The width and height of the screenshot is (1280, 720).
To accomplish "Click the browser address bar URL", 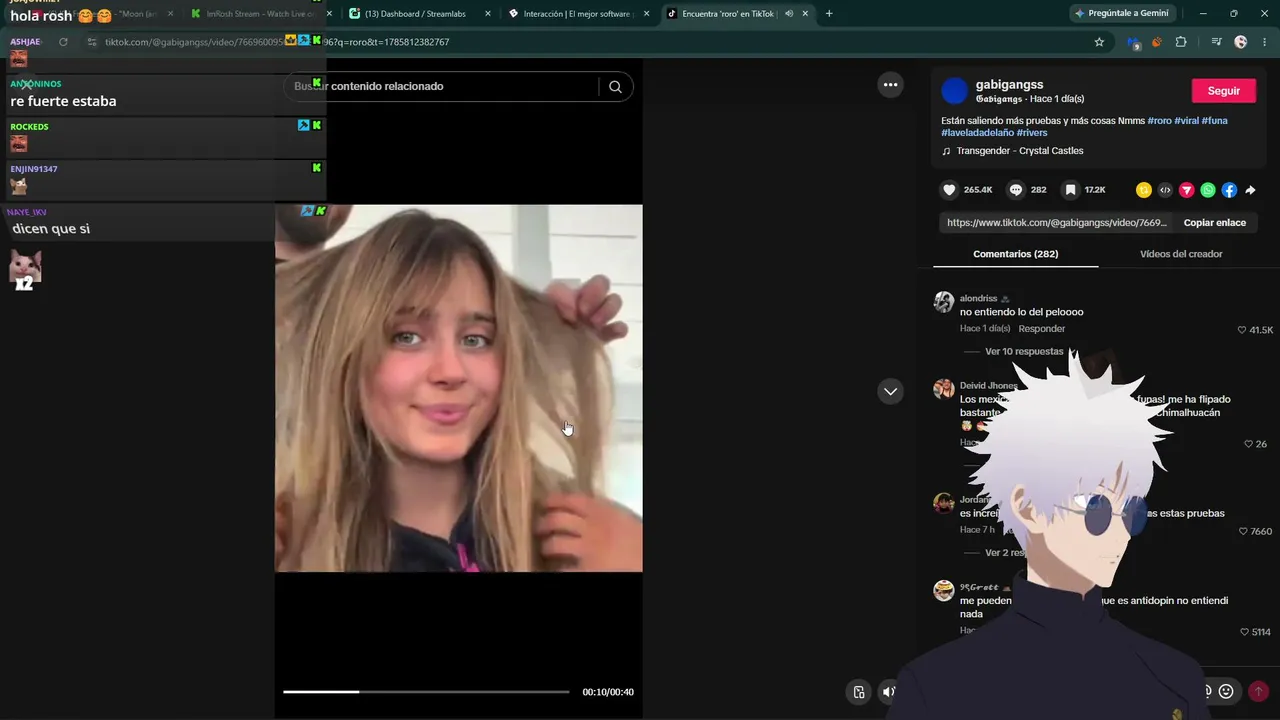I will click(580, 42).
